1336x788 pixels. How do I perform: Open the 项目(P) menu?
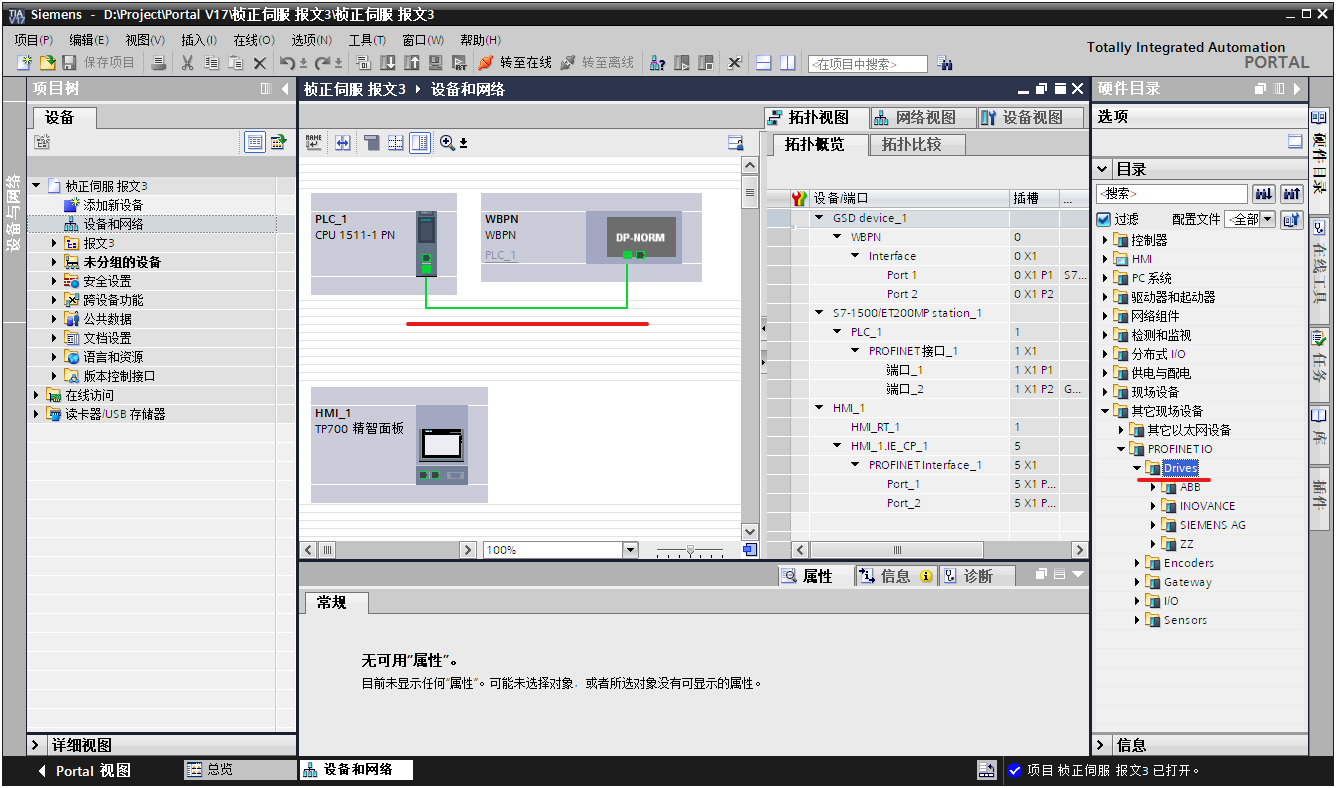tap(34, 40)
